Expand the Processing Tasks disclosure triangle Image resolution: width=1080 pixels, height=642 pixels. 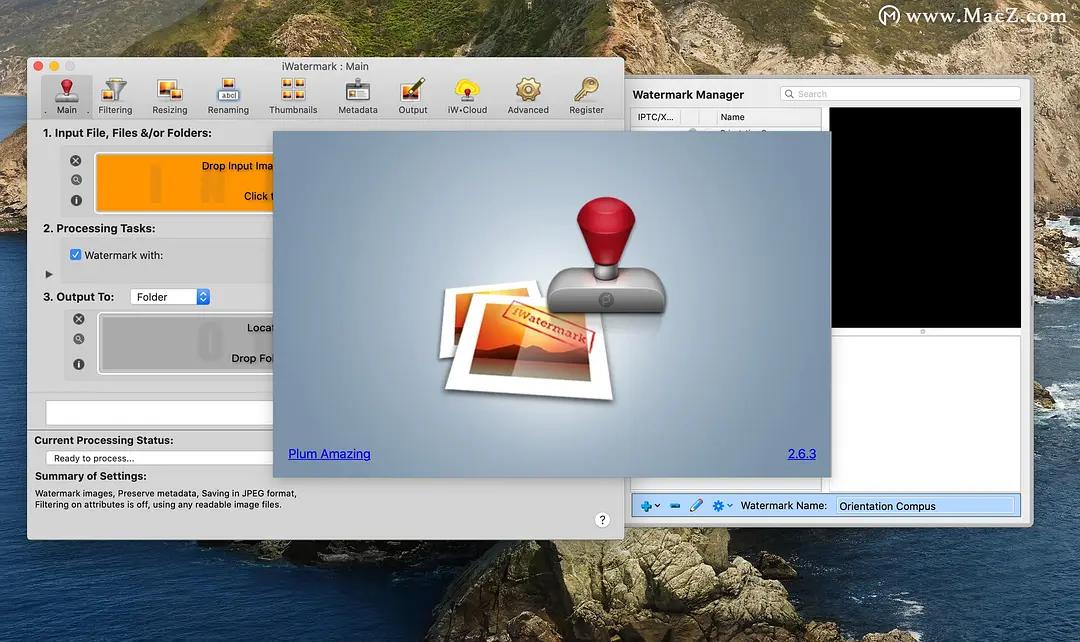click(x=49, y=274)
